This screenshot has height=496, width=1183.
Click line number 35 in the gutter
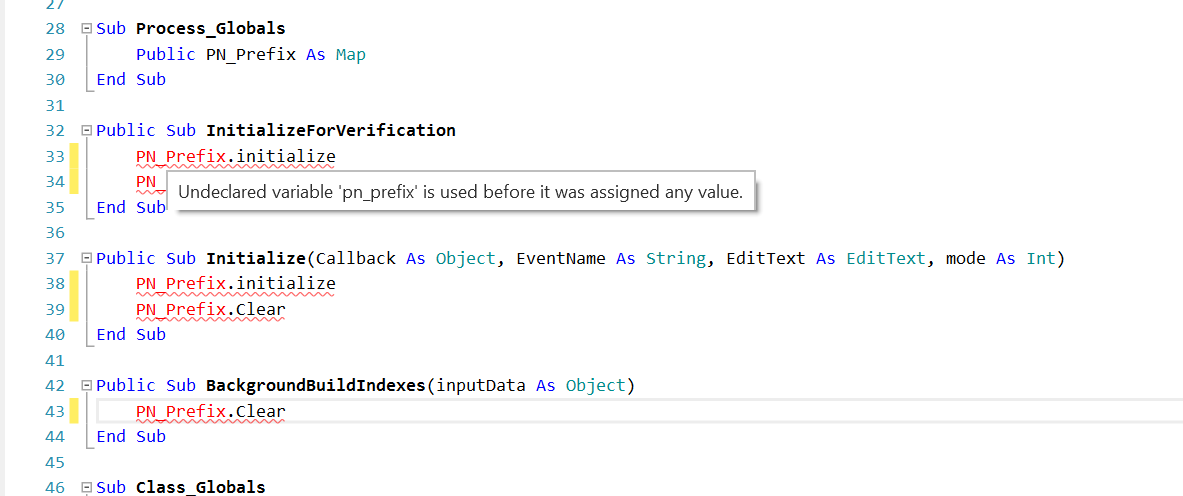pyautogui.click(x=55, y=208)
